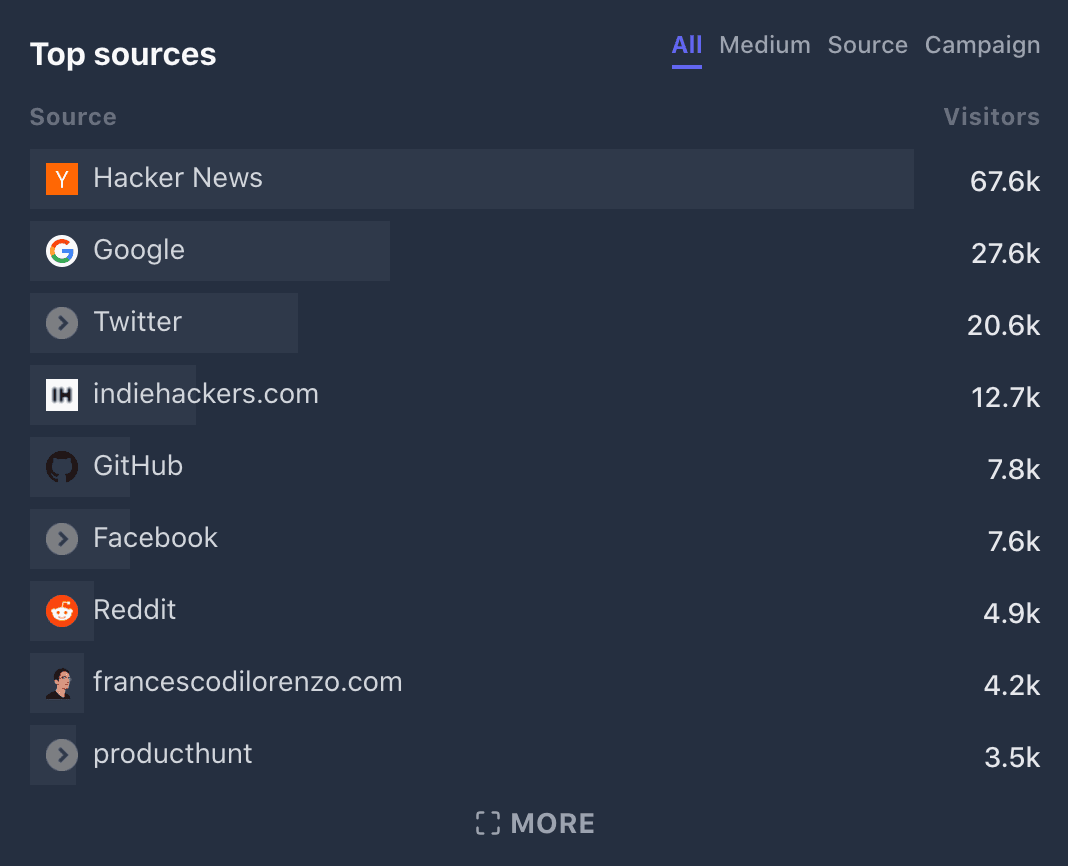Select the All tab
This screenshot has height=866, width=1068.
click(687, 45)
